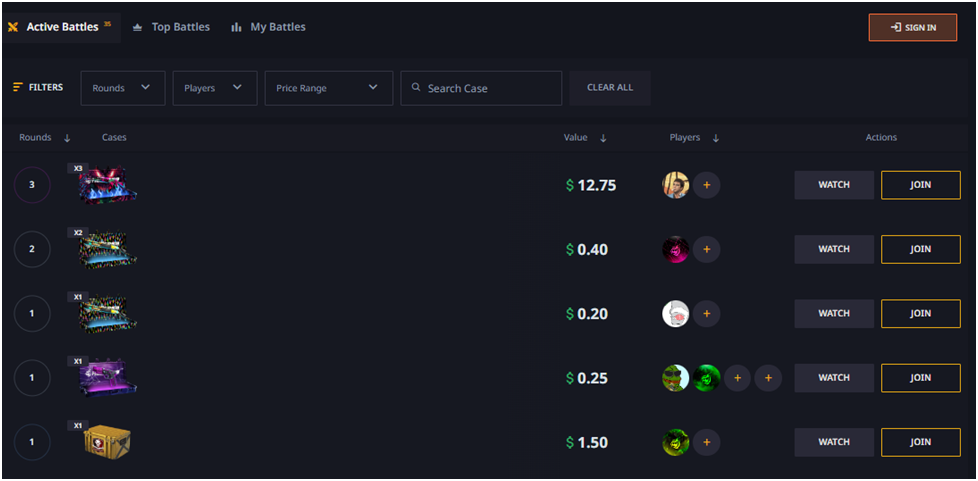Watch the $1.50 battle
Screen dimensions: 978x481
coord(834,442)
